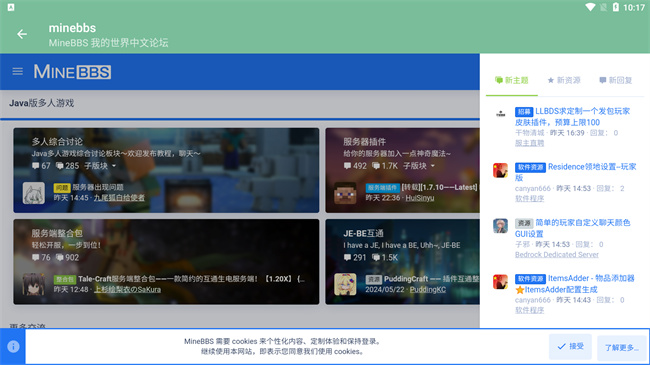Open 服主直聘 category link
Viewport: 650px width, 365px height.
[529, 143]
